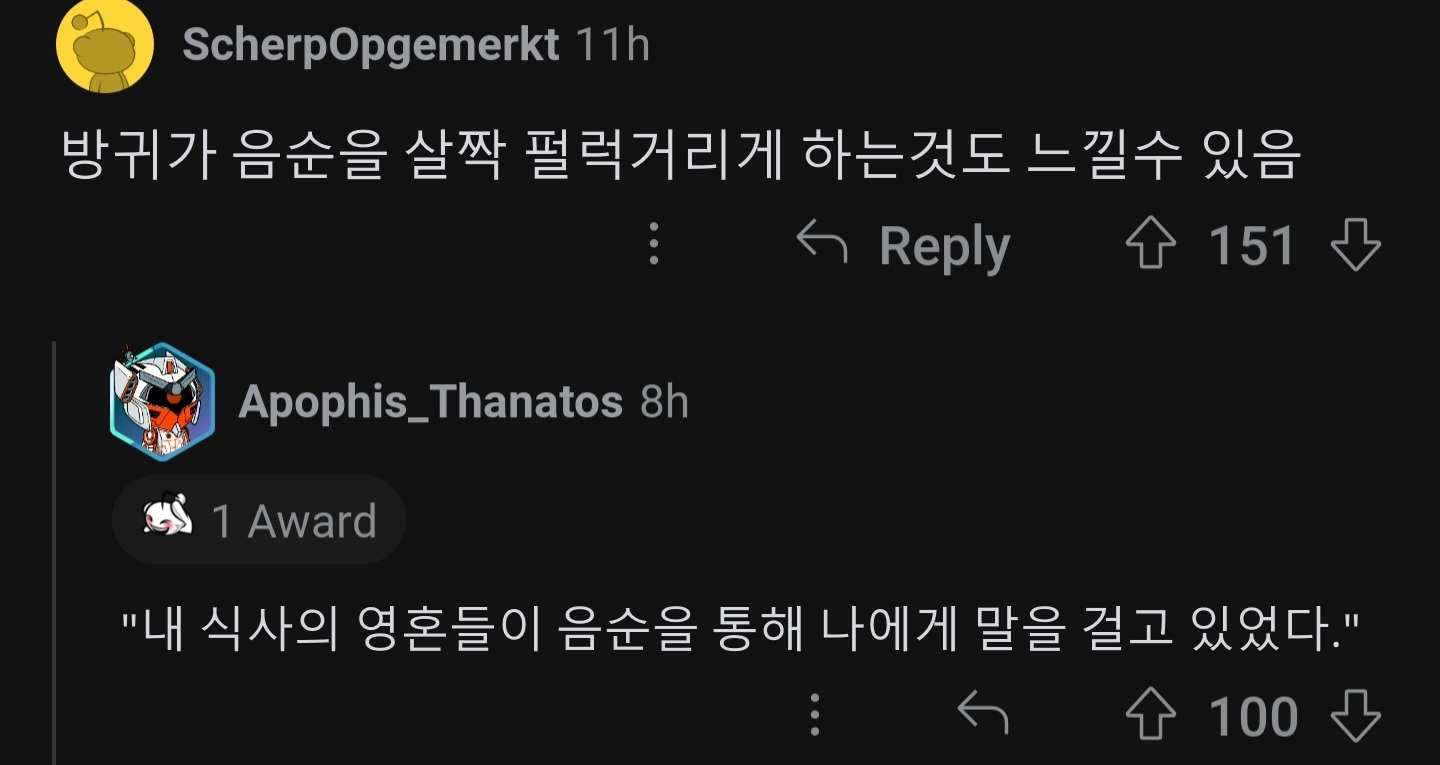
Task: Visit ScherpOpgemerkt's profile via username
Action: pos(371,45)
